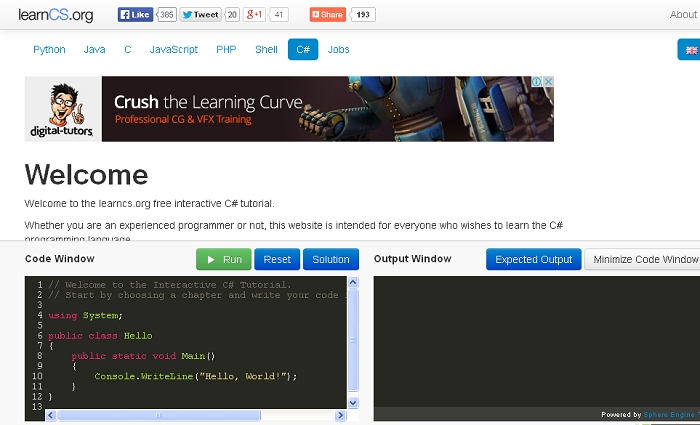Screen dimensions: 700x425
Task: Open the Facebook like count 385
Action: coord(167,15)
